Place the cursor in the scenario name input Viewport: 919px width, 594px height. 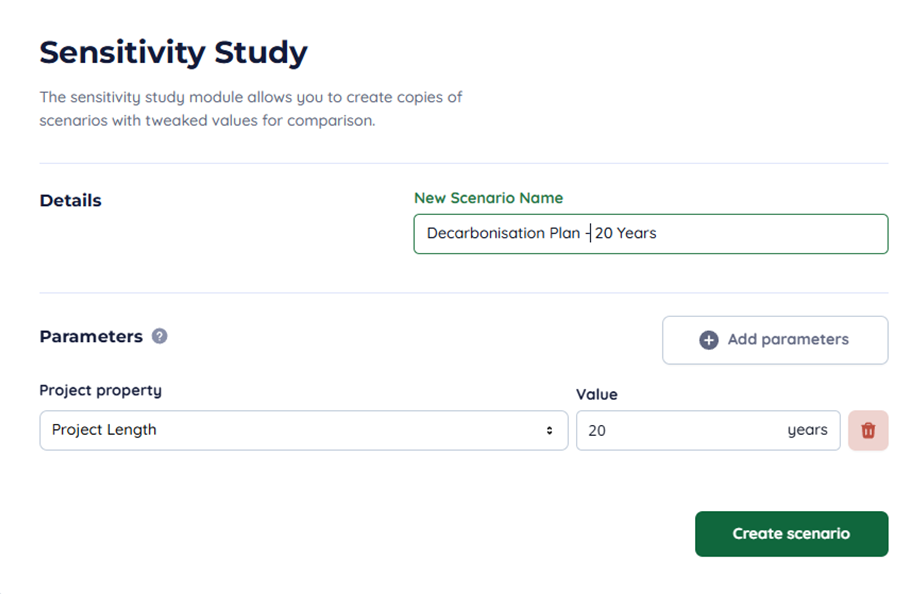click(x=650, y=233)
